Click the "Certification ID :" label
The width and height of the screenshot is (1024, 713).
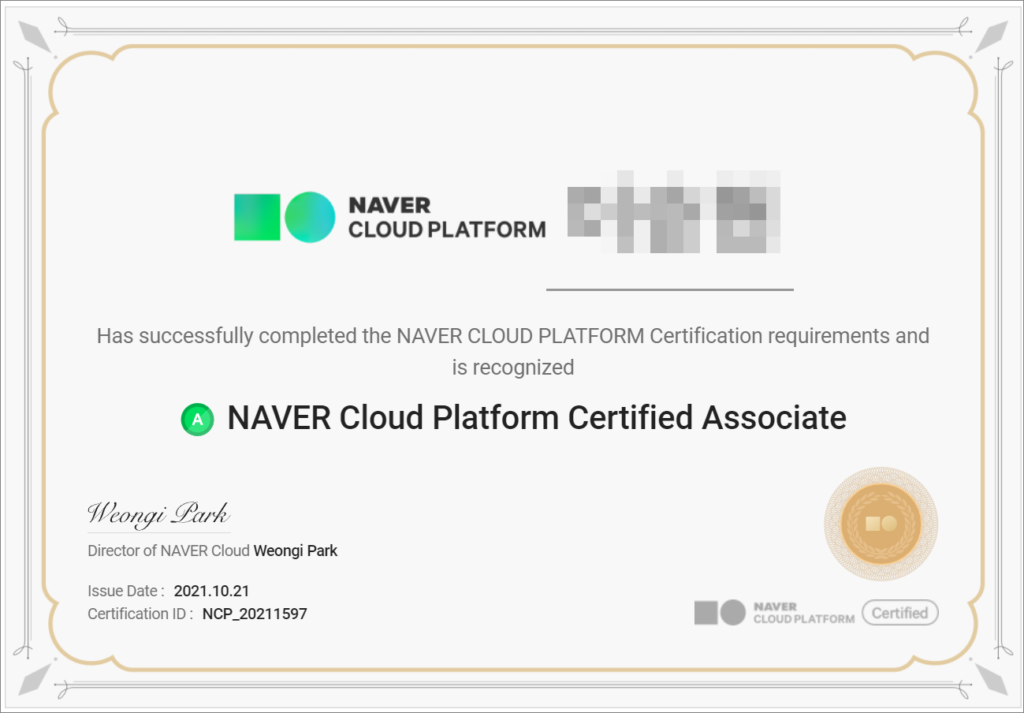pos(140,614)
